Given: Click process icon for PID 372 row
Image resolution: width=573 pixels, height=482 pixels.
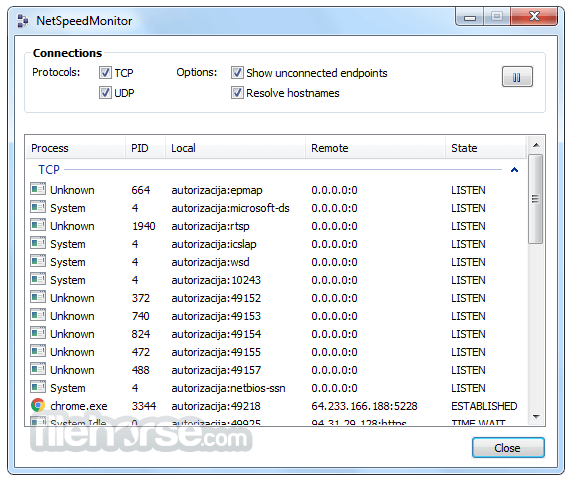Looking at the screenshot, I should 38,297.
